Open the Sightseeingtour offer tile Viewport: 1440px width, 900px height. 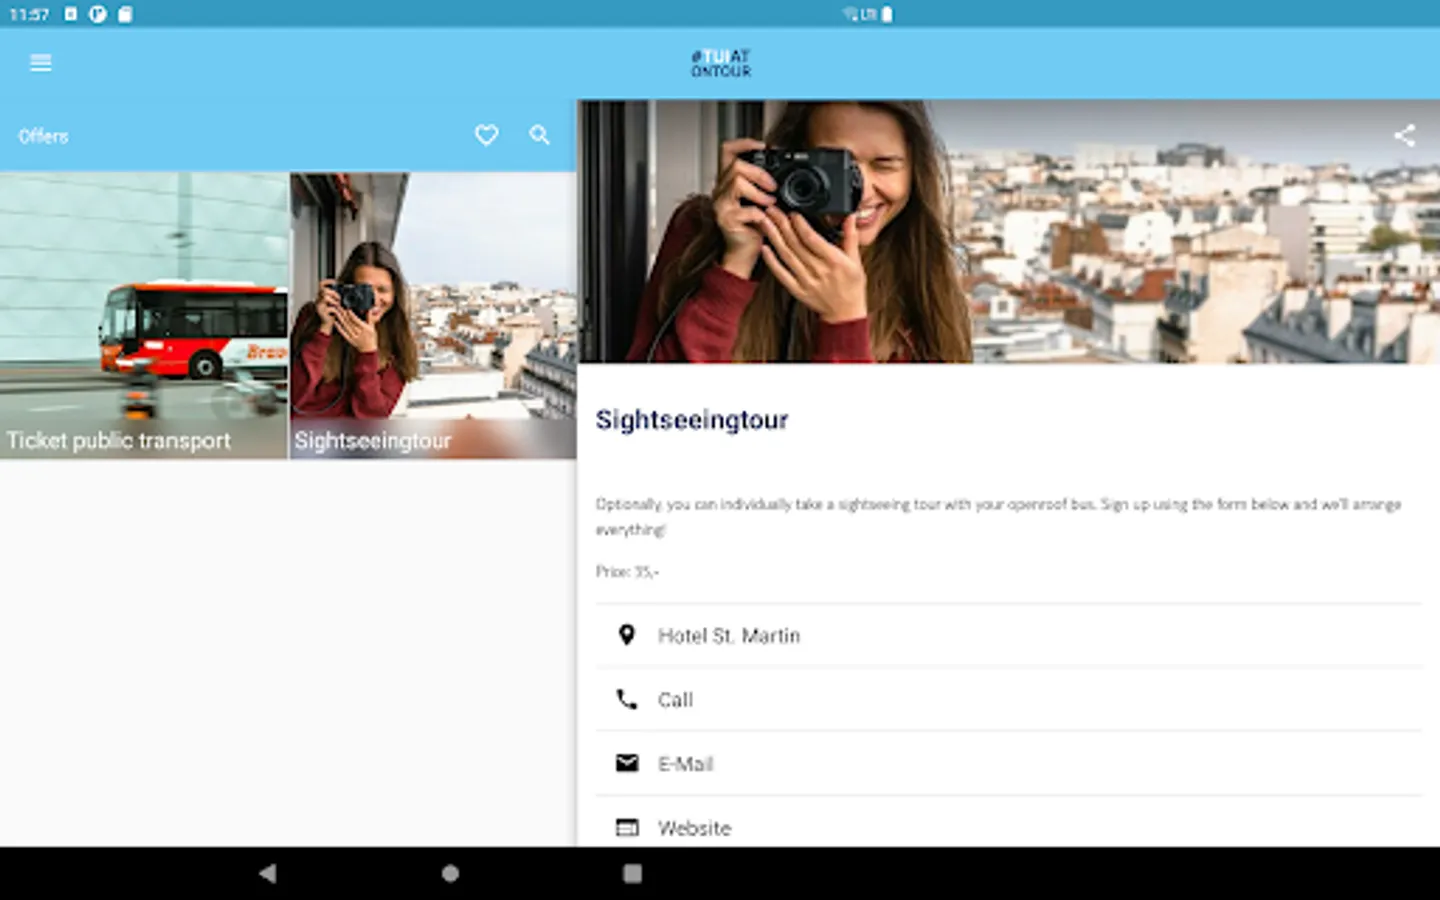pos(430,315)
